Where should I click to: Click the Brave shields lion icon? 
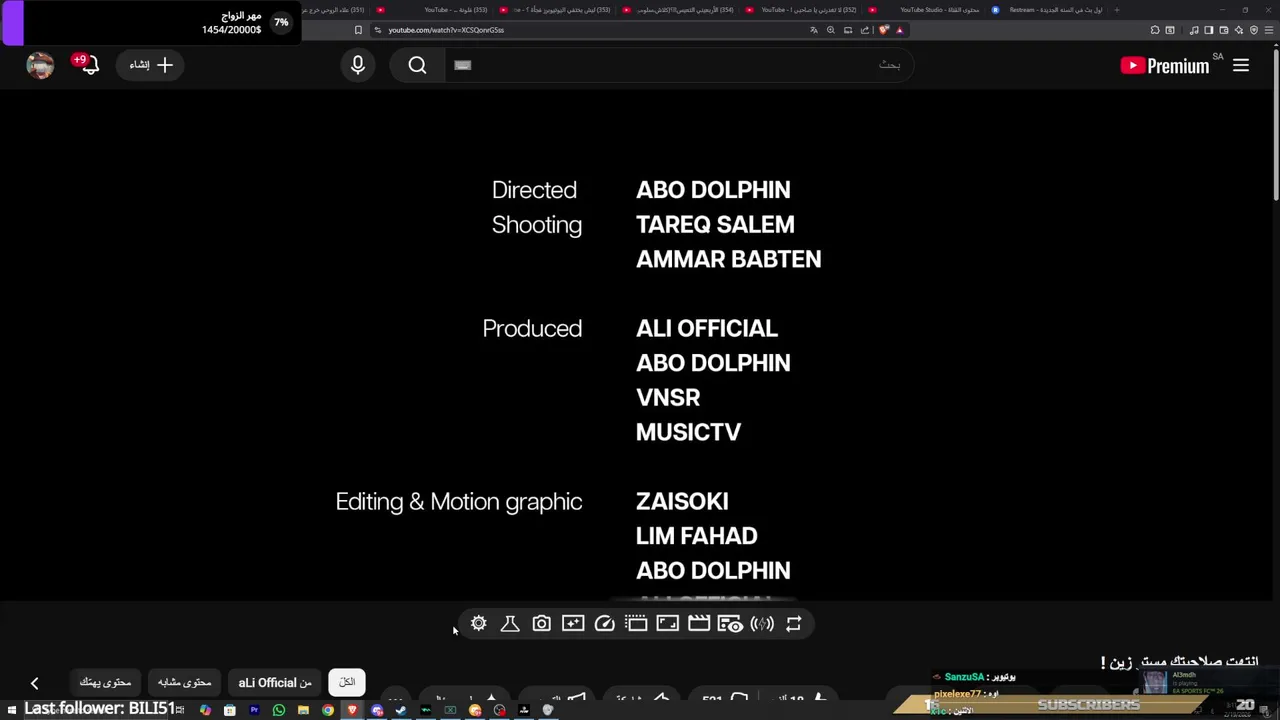(883, 30)
